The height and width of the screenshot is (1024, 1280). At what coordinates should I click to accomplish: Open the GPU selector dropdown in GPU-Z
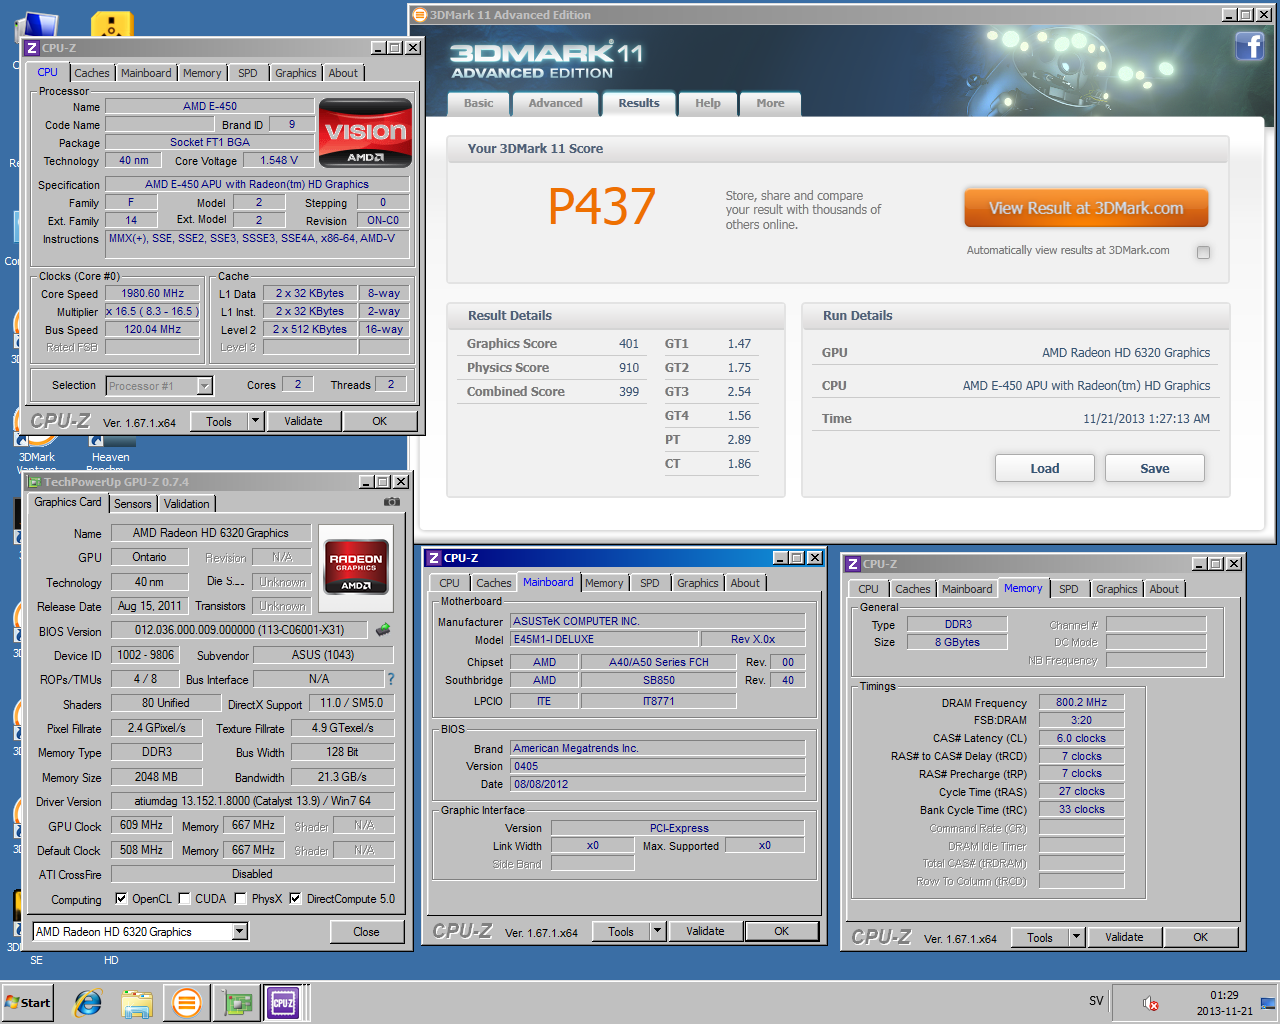[x=239, y=931]
